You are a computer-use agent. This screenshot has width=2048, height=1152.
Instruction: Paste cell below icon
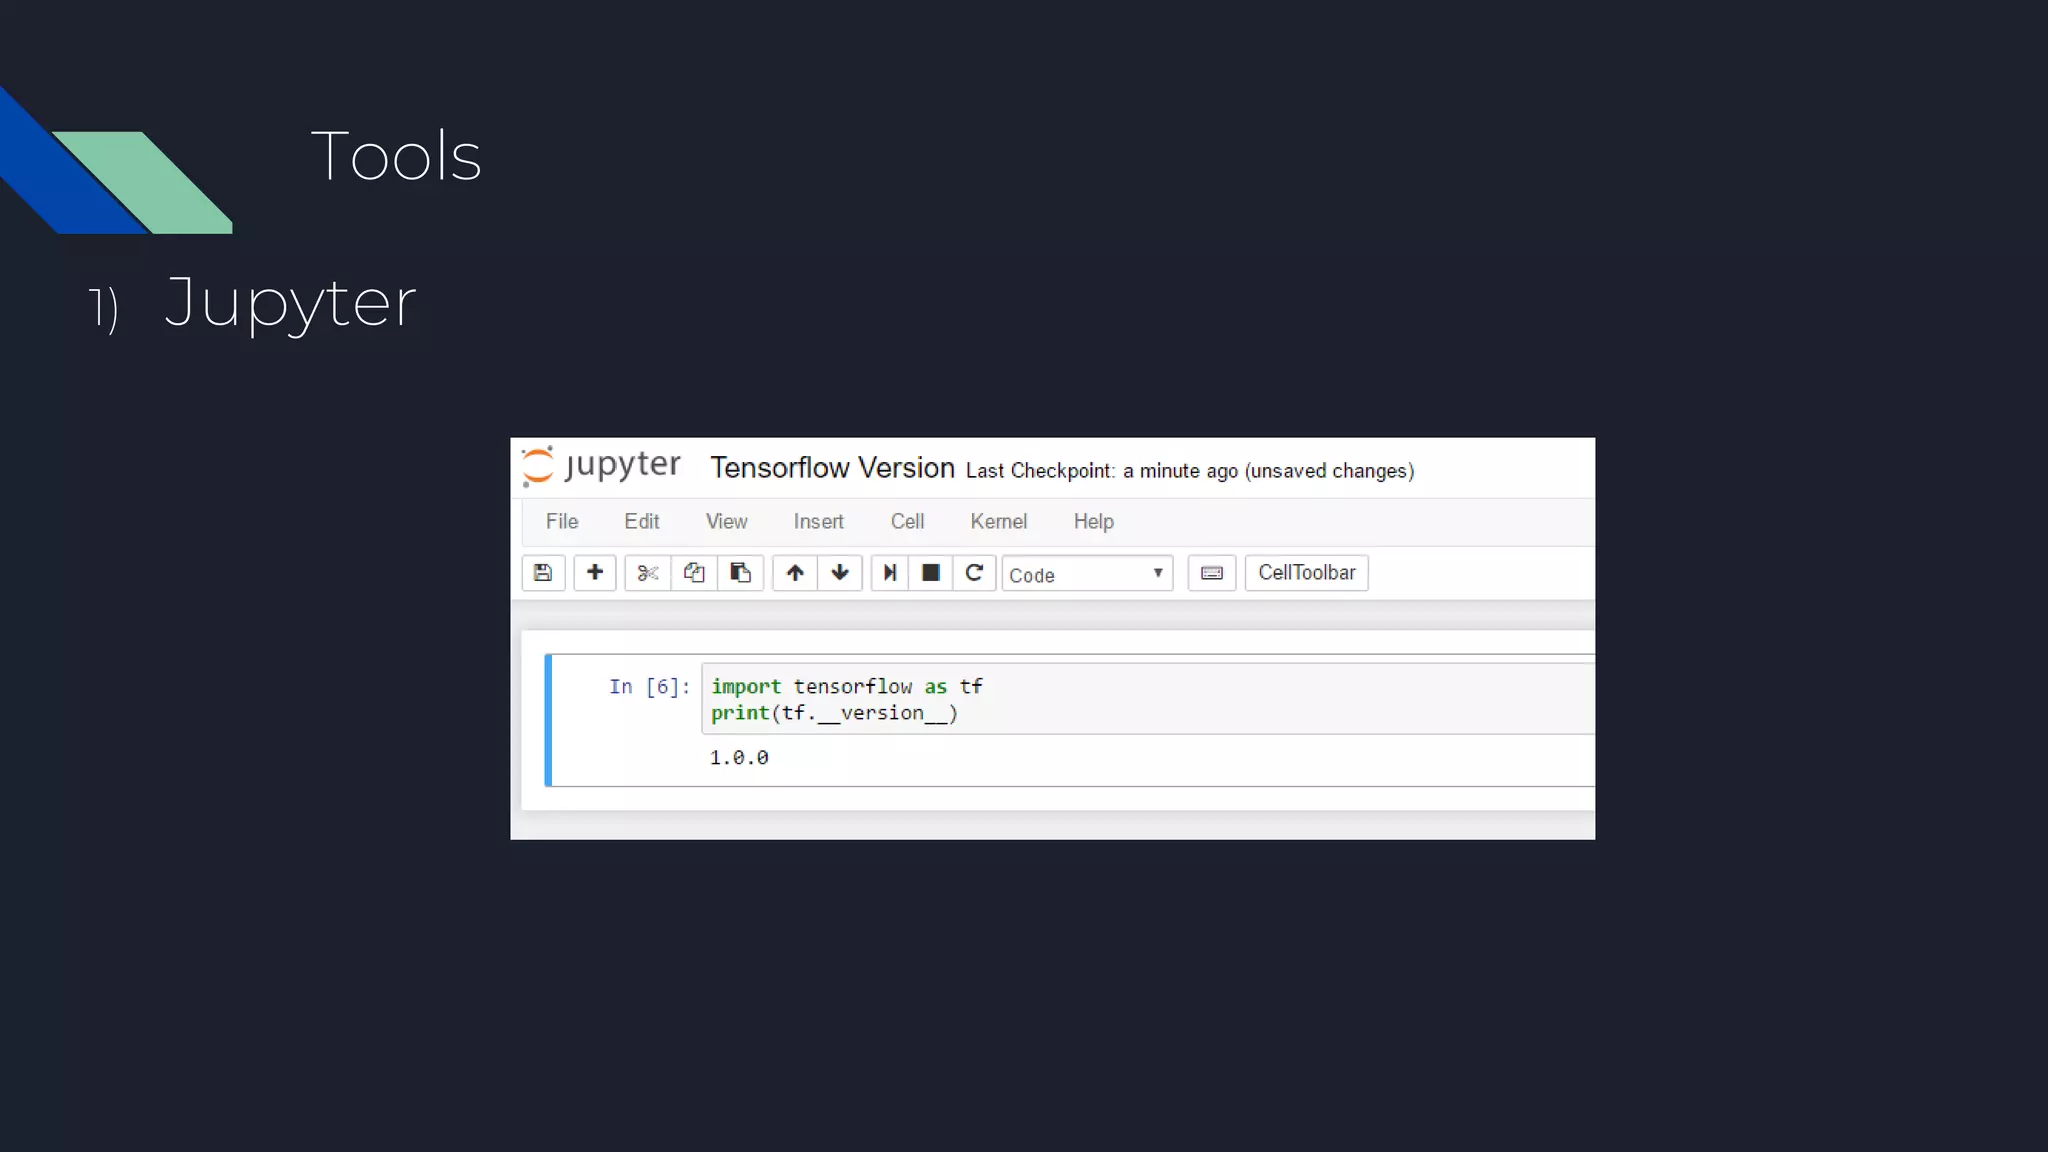point(740,573)
